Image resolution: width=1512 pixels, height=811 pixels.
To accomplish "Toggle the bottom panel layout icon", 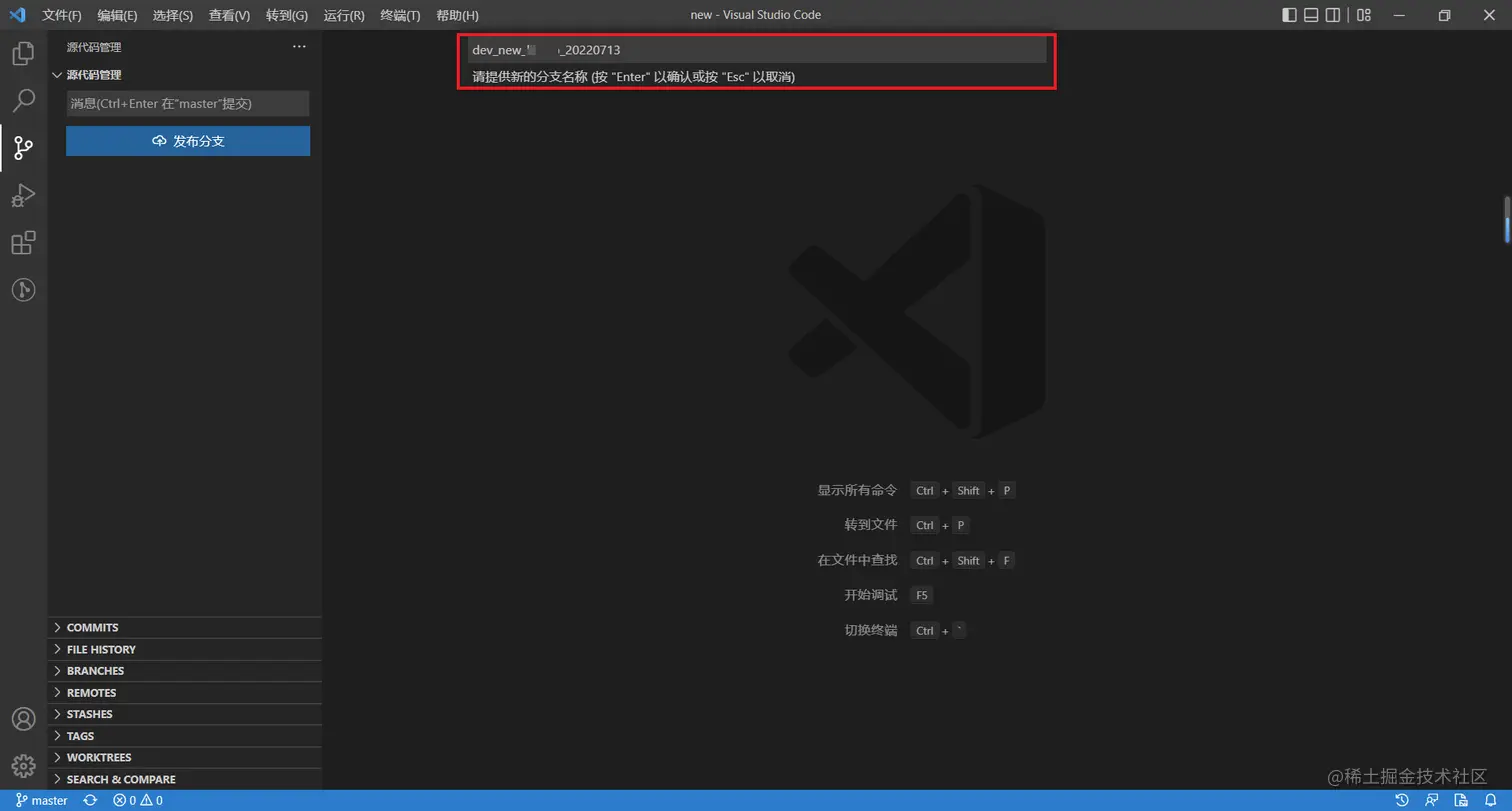I will click(x=1311, y=15).
